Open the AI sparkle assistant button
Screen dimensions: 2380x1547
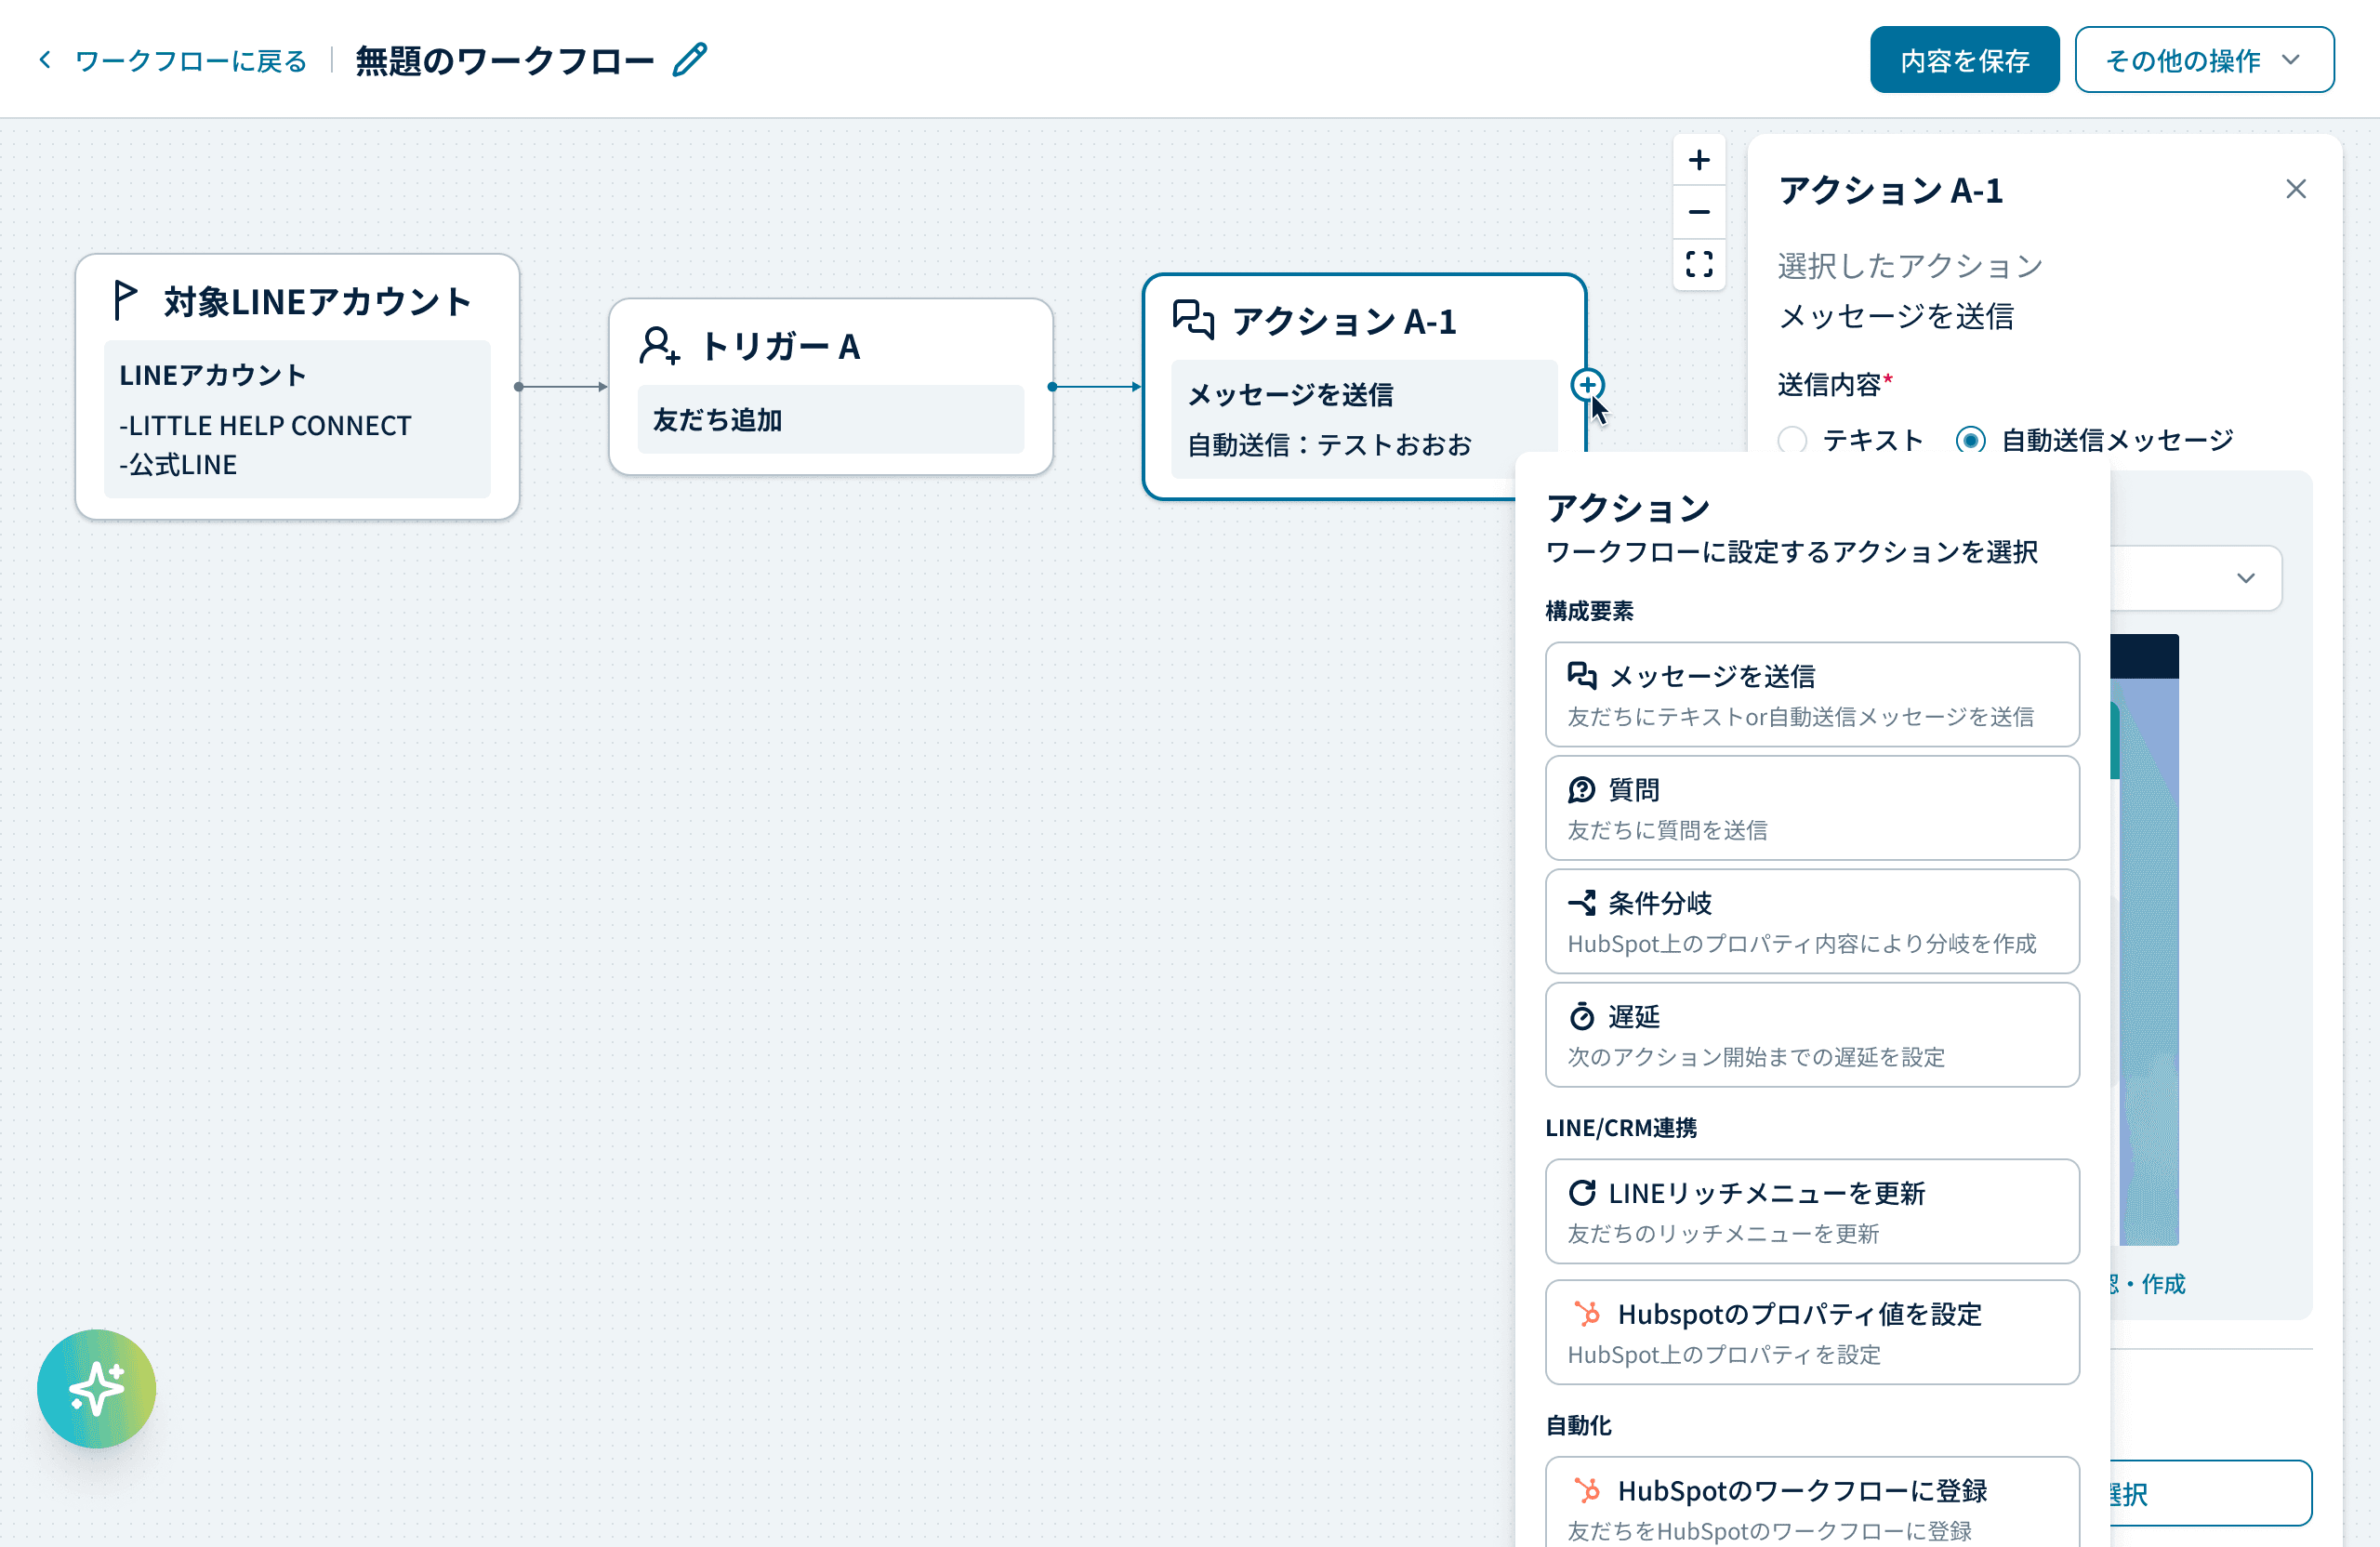click(x=96, y=1388)
